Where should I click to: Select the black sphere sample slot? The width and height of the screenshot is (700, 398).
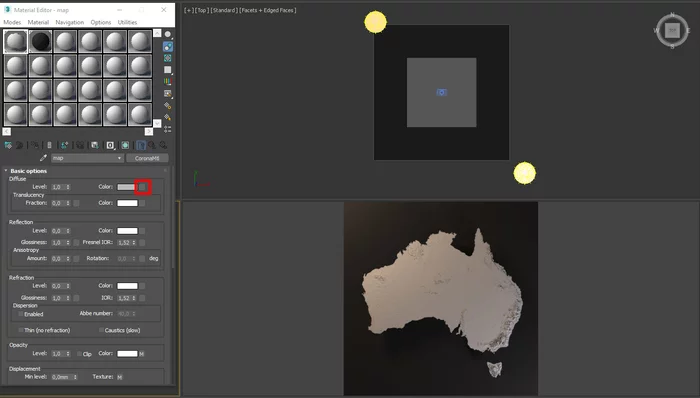tap(41, 41)
